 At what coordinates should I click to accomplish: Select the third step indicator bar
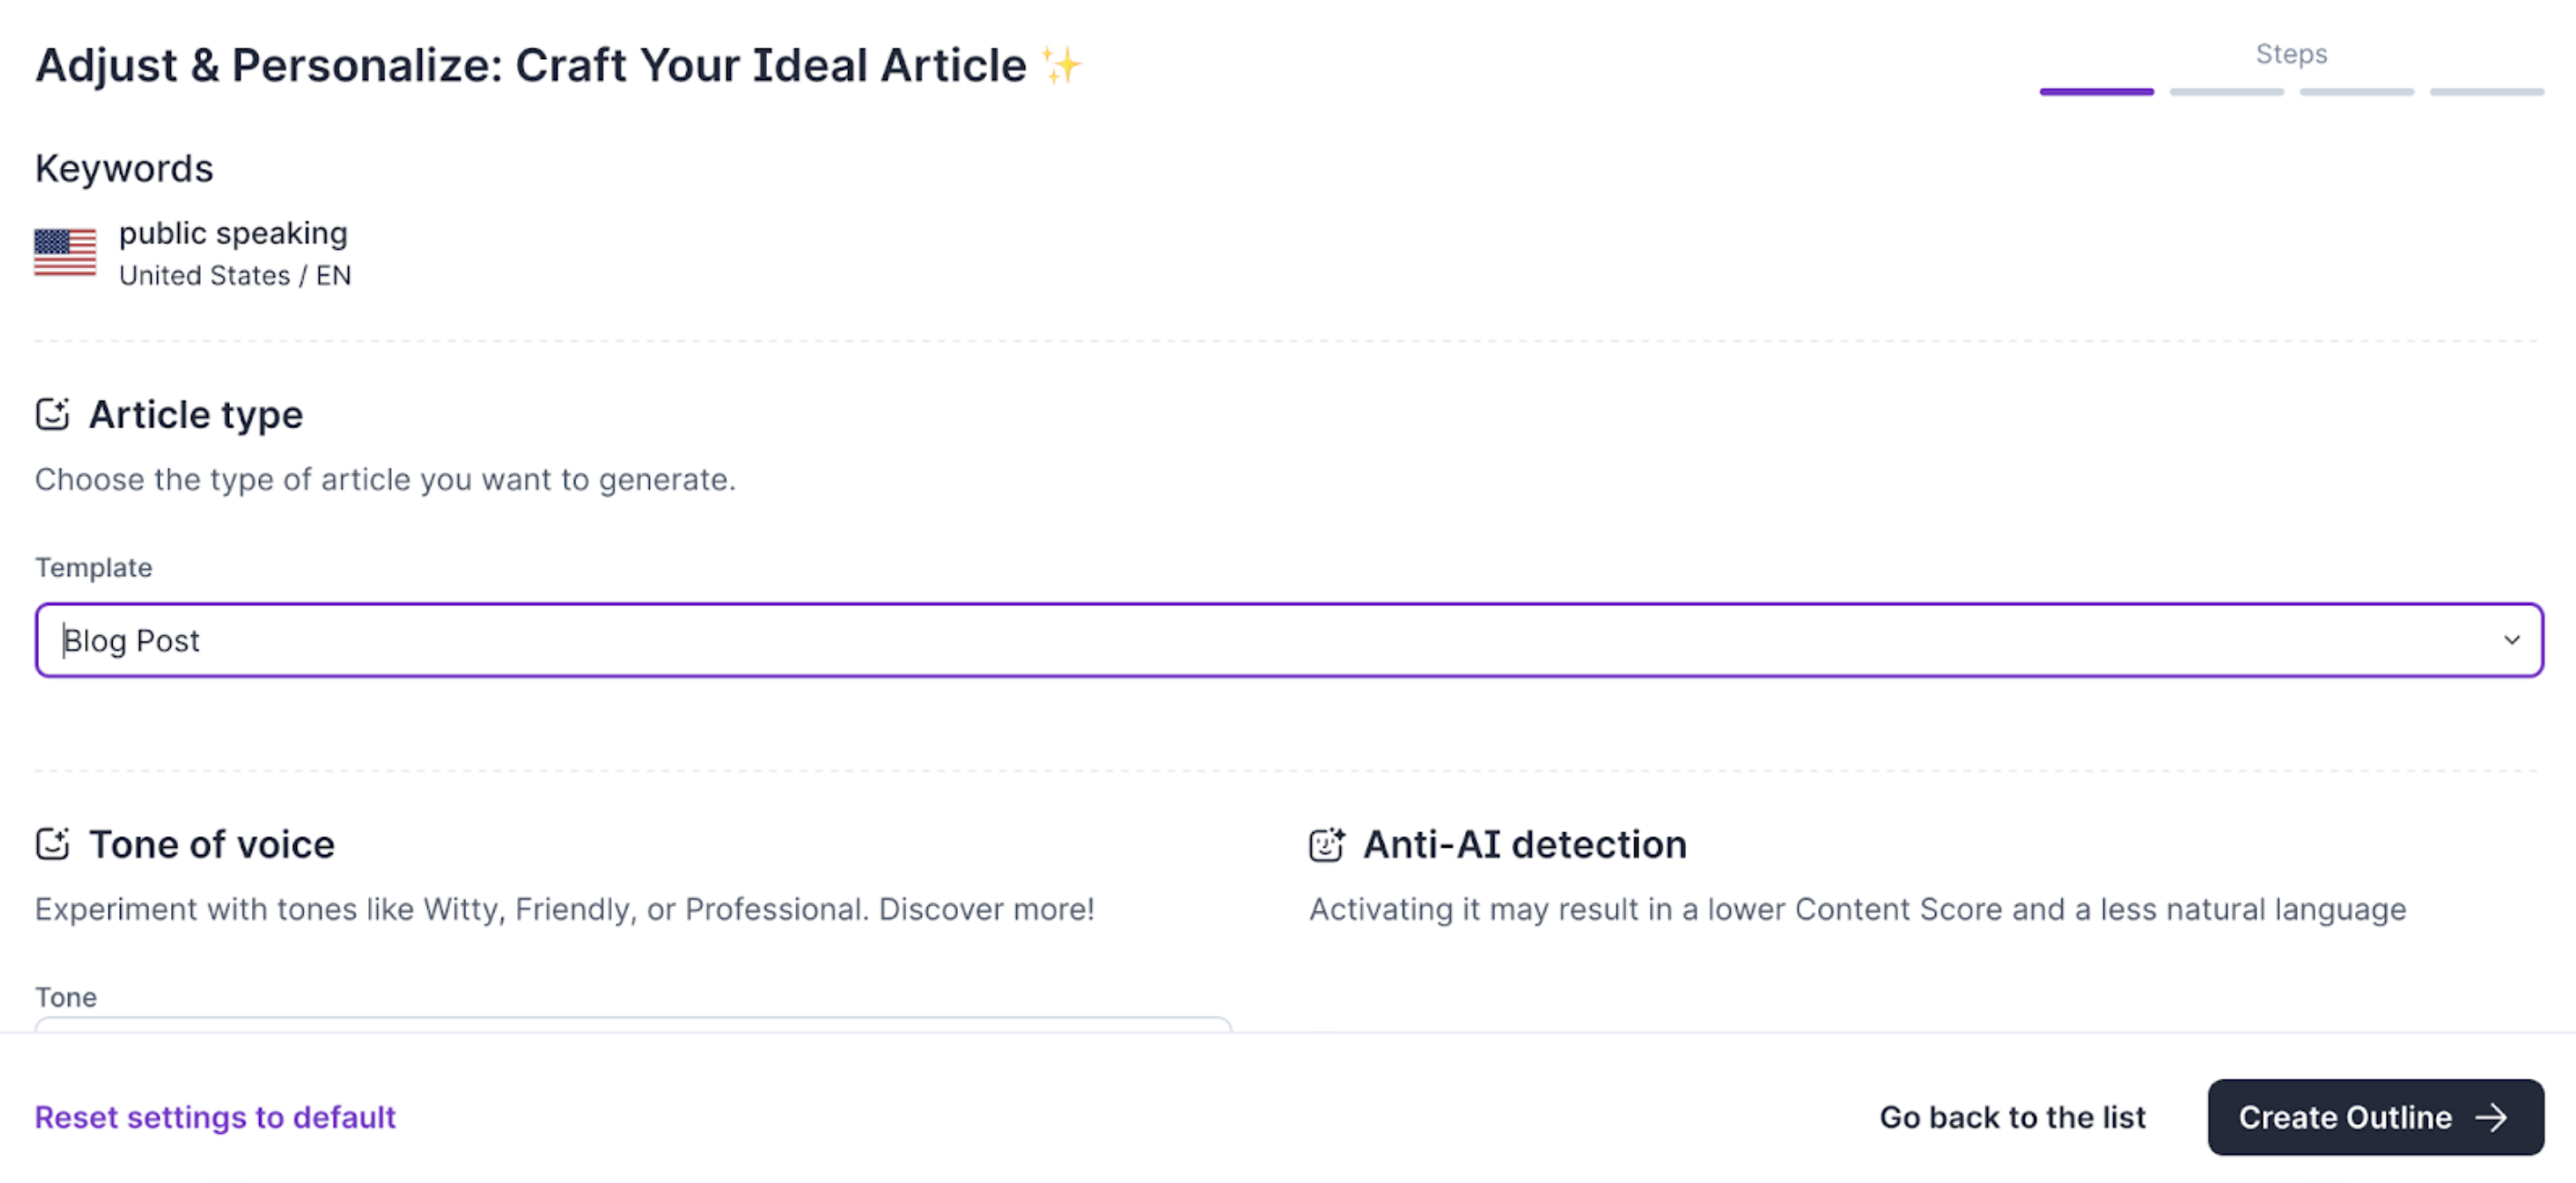[x=2356, y=92]
